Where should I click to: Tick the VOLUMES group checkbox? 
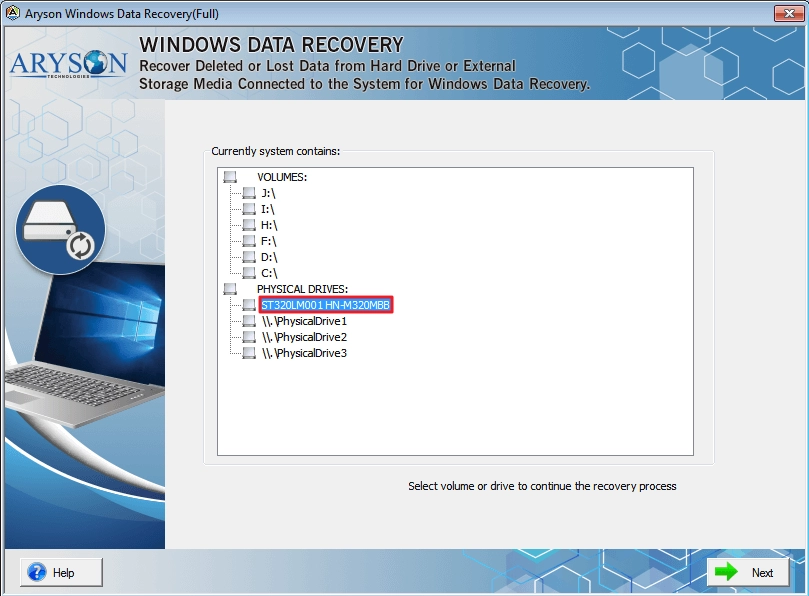tap(230, 177)
